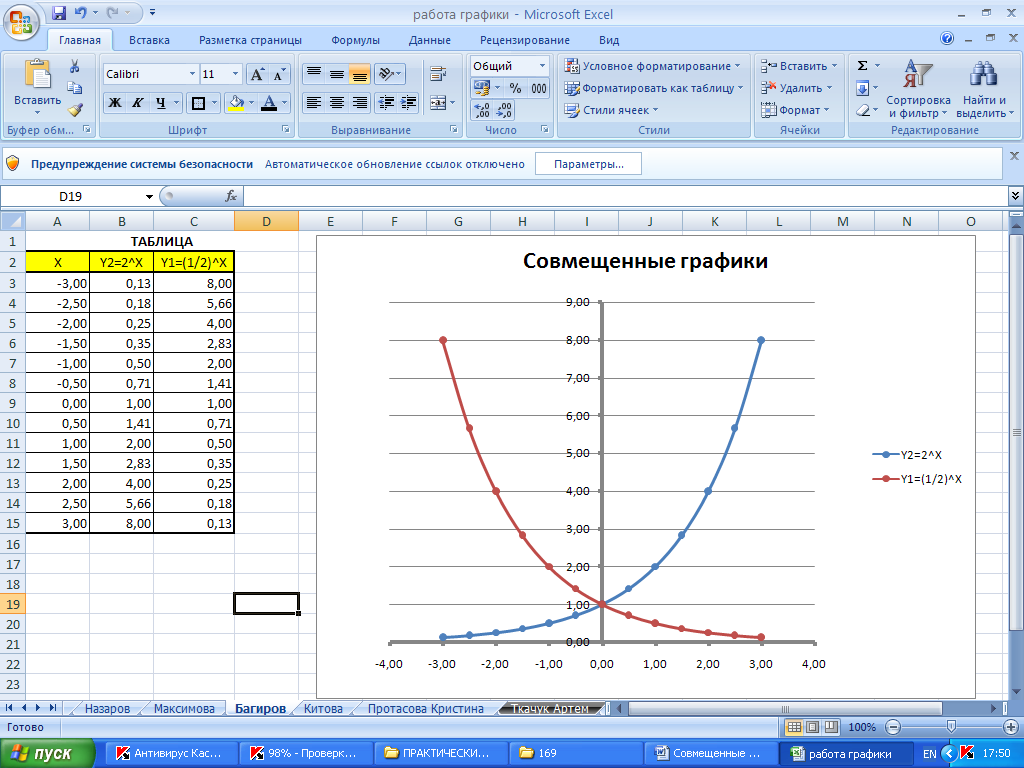Viewport: 1024px width, 768px height.
Task: Click the Orientation text-angle icon
Action: point(386,74)
